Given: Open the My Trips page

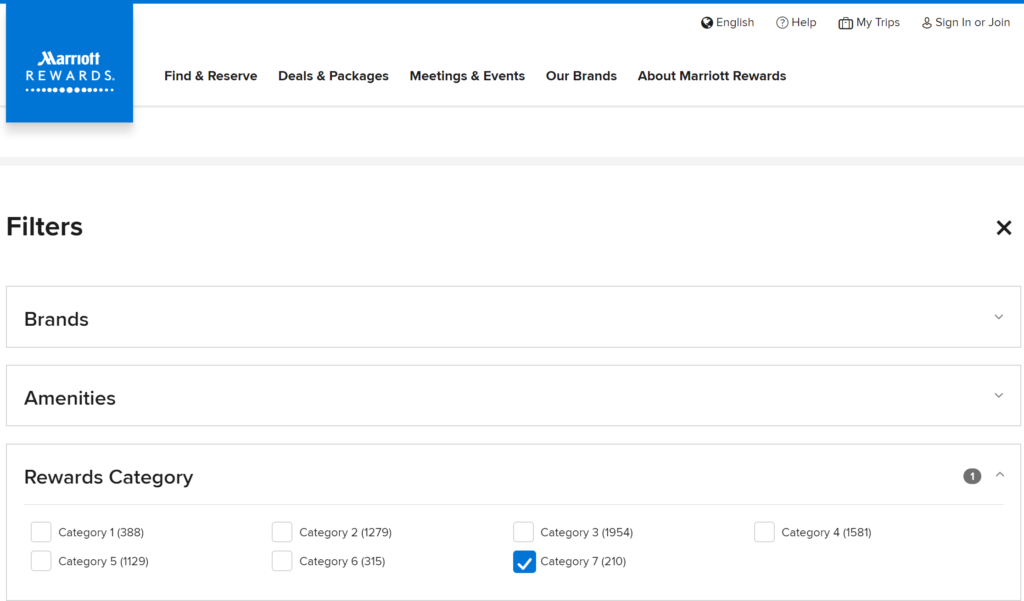Looking at the screenshot, I should coord(876,22).
